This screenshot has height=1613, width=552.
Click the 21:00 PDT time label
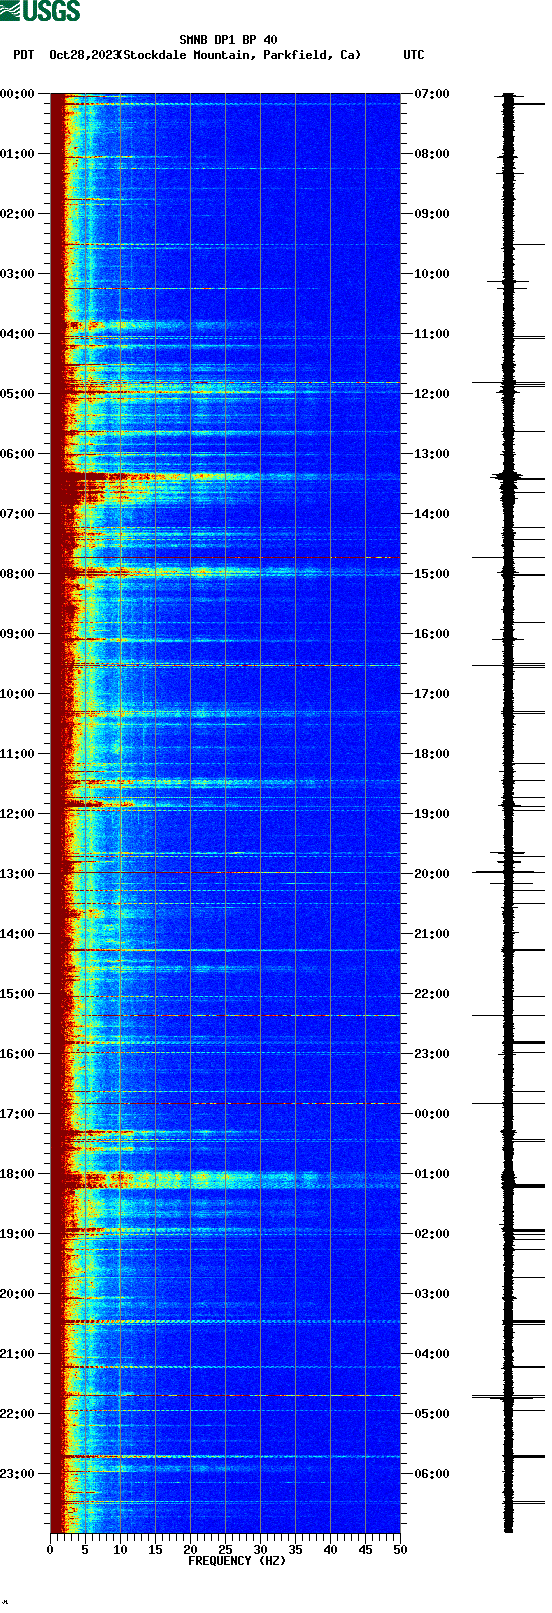point(17,1354)
